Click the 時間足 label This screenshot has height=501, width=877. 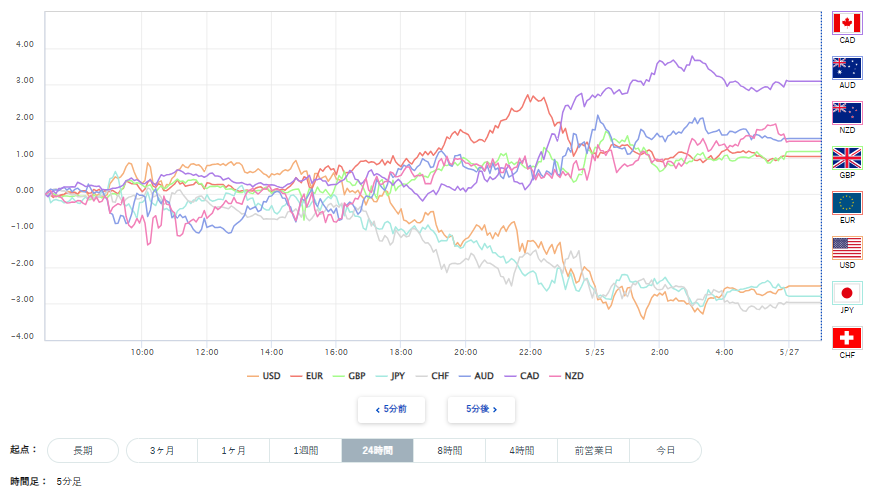(29, 481)
